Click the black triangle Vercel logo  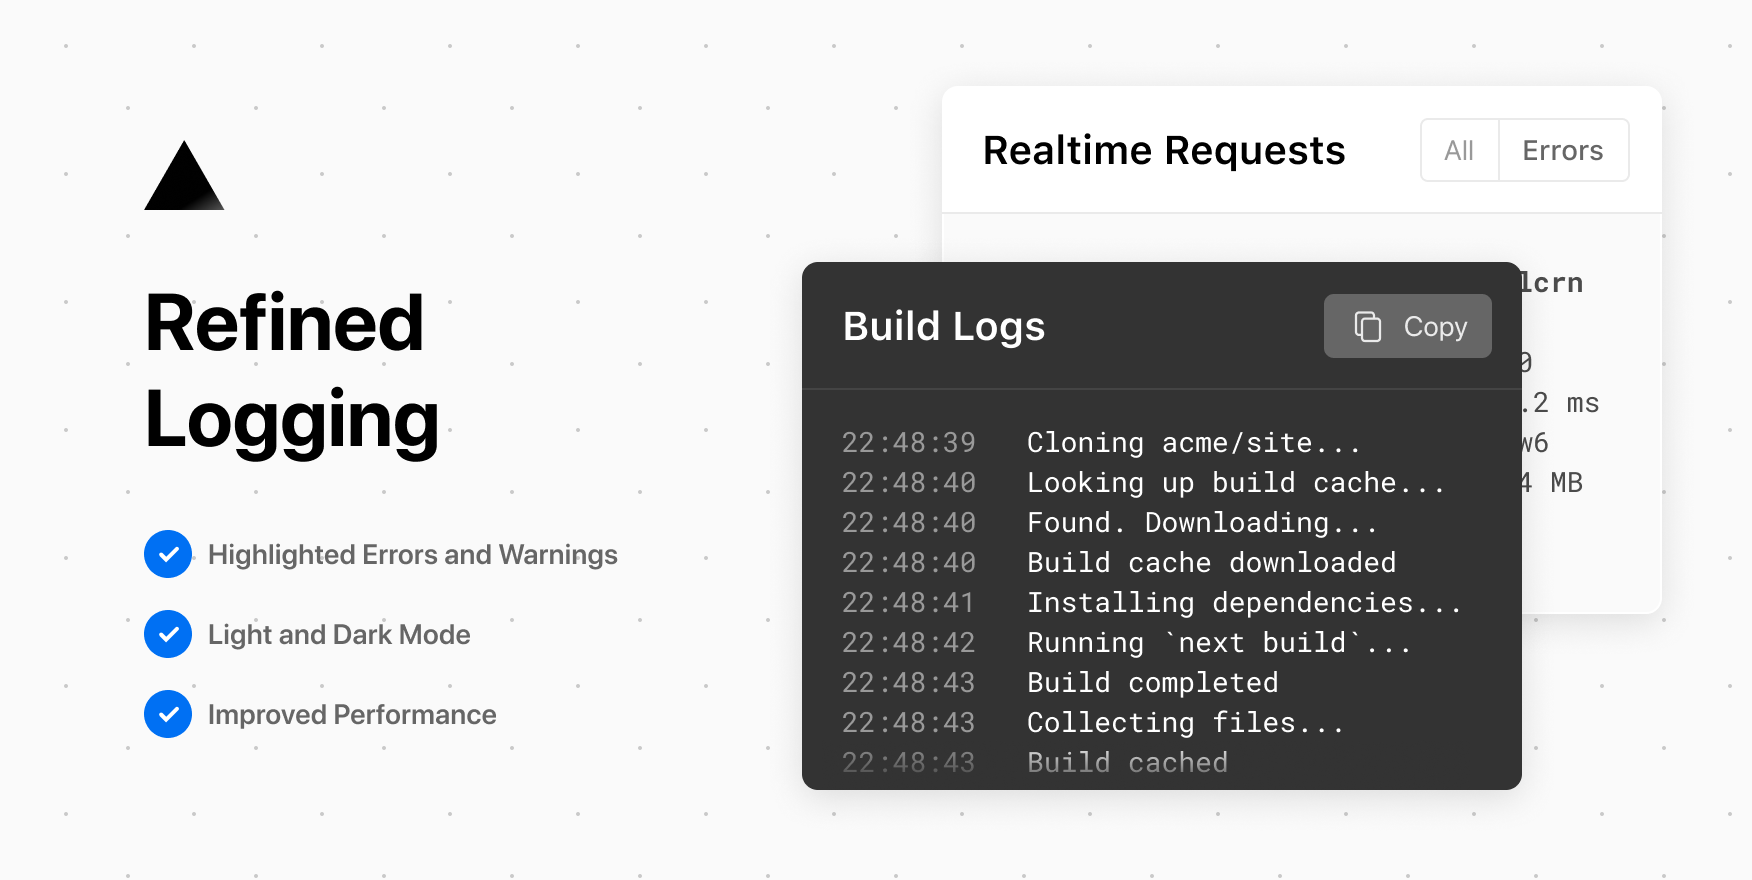click(x=184, y=180)
